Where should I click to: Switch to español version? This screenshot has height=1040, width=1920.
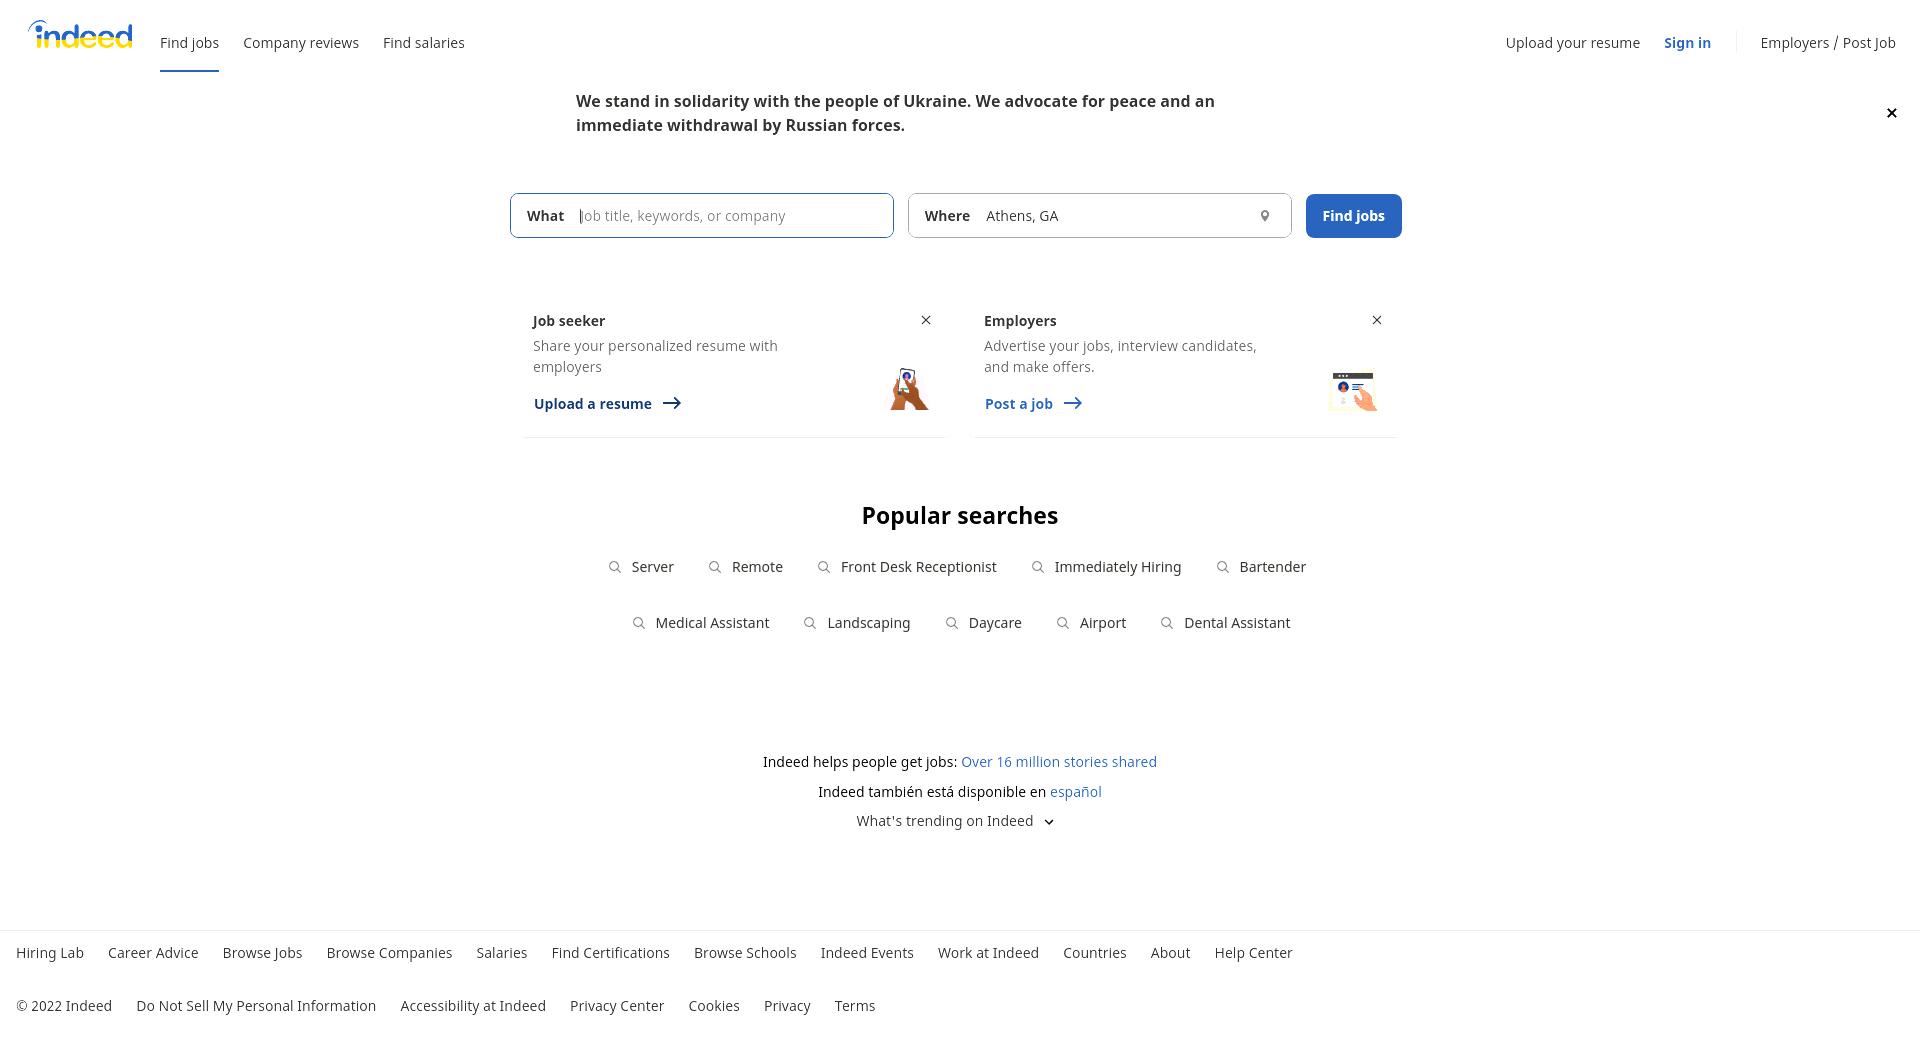(x=1076, y=792)
